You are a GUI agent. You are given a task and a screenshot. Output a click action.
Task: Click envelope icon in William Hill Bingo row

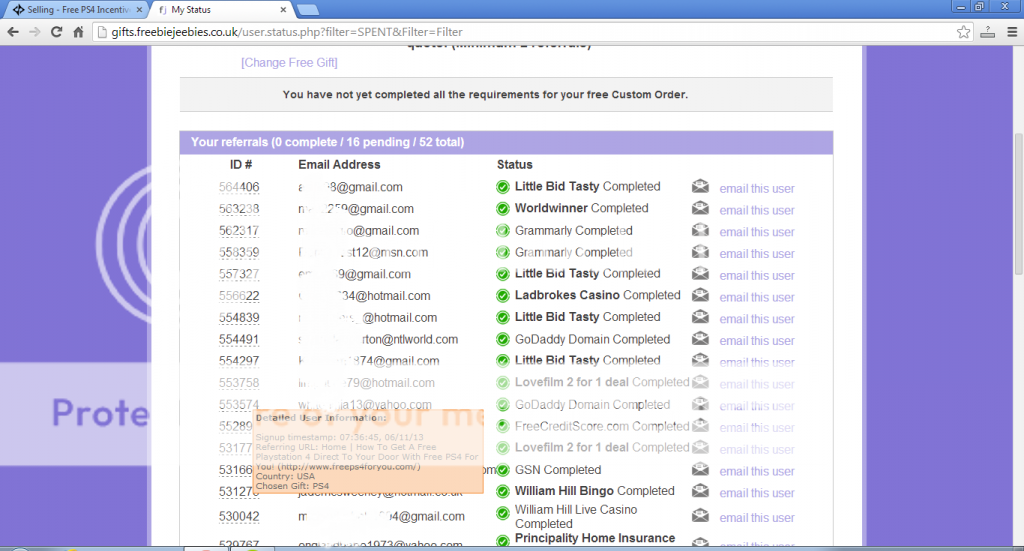tap(700, 491)
